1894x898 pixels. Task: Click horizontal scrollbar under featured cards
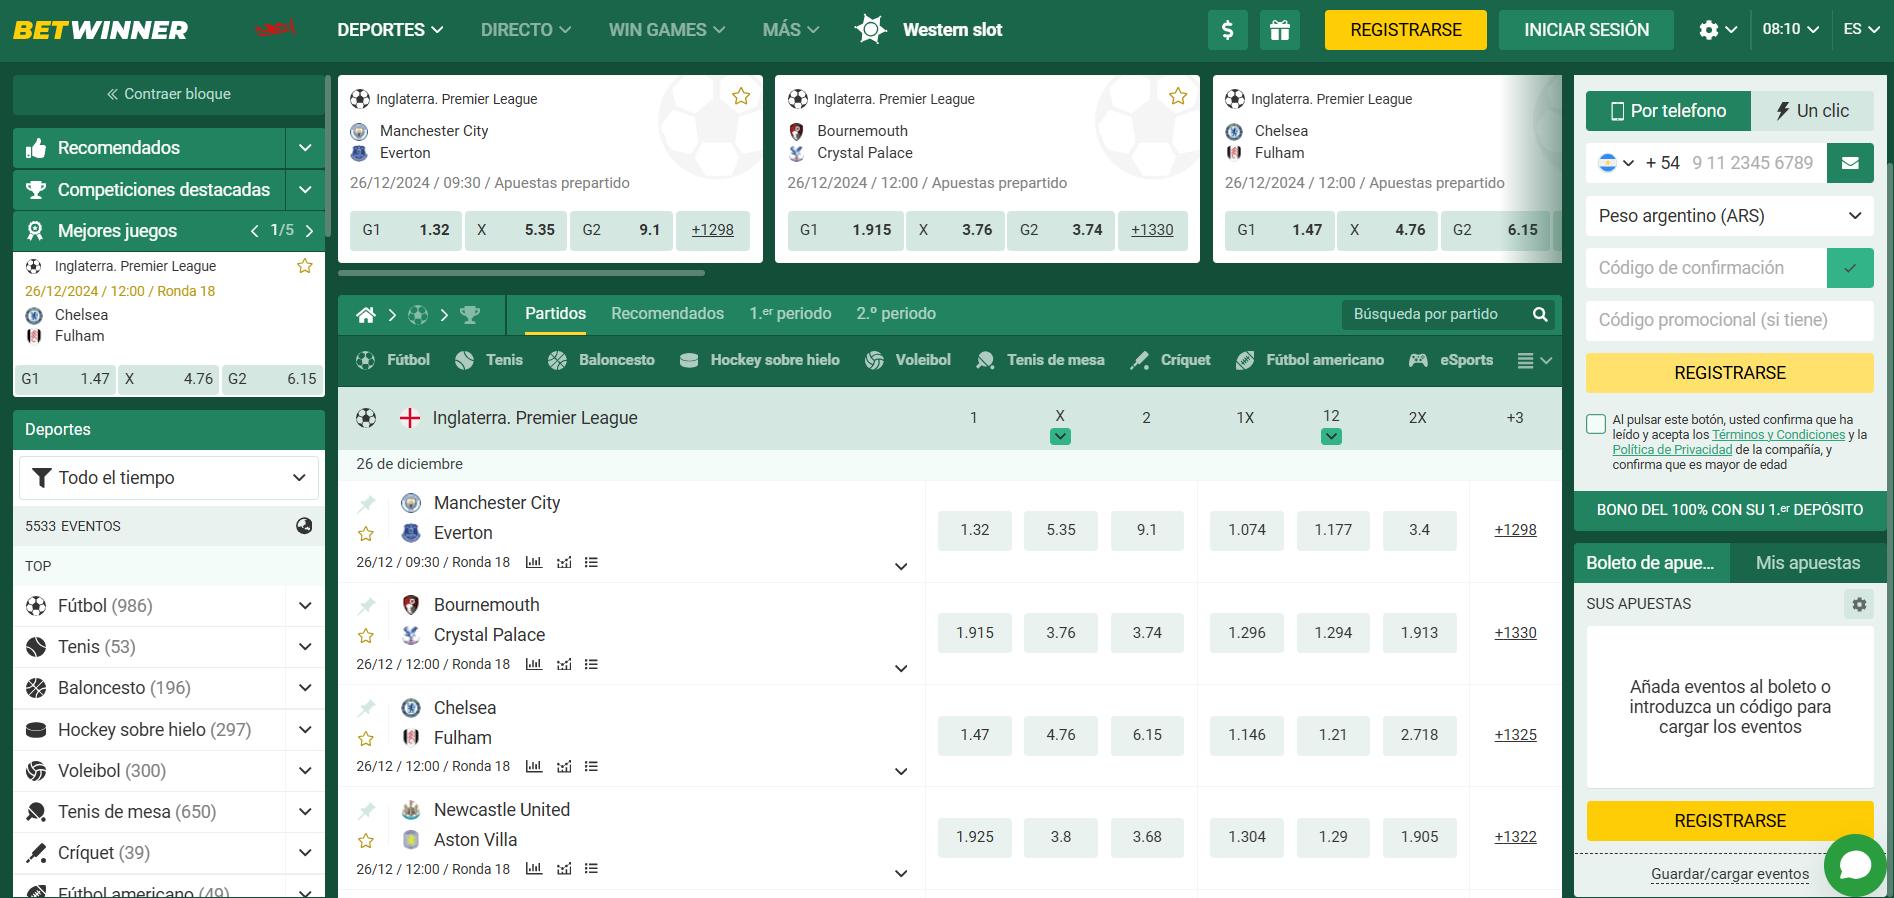tap(521, 272)
